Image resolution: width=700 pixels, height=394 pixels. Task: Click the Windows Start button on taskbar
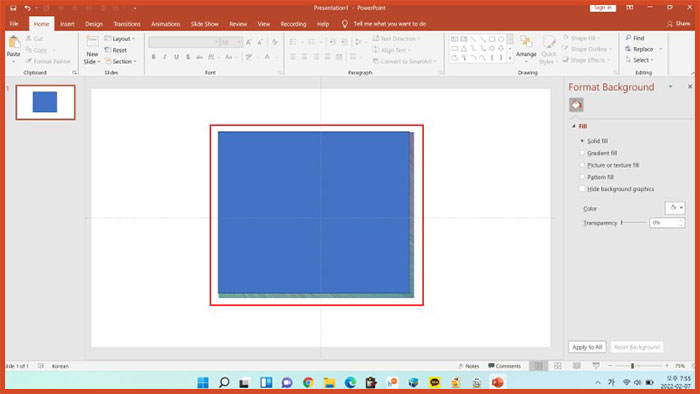click(203, 382)
